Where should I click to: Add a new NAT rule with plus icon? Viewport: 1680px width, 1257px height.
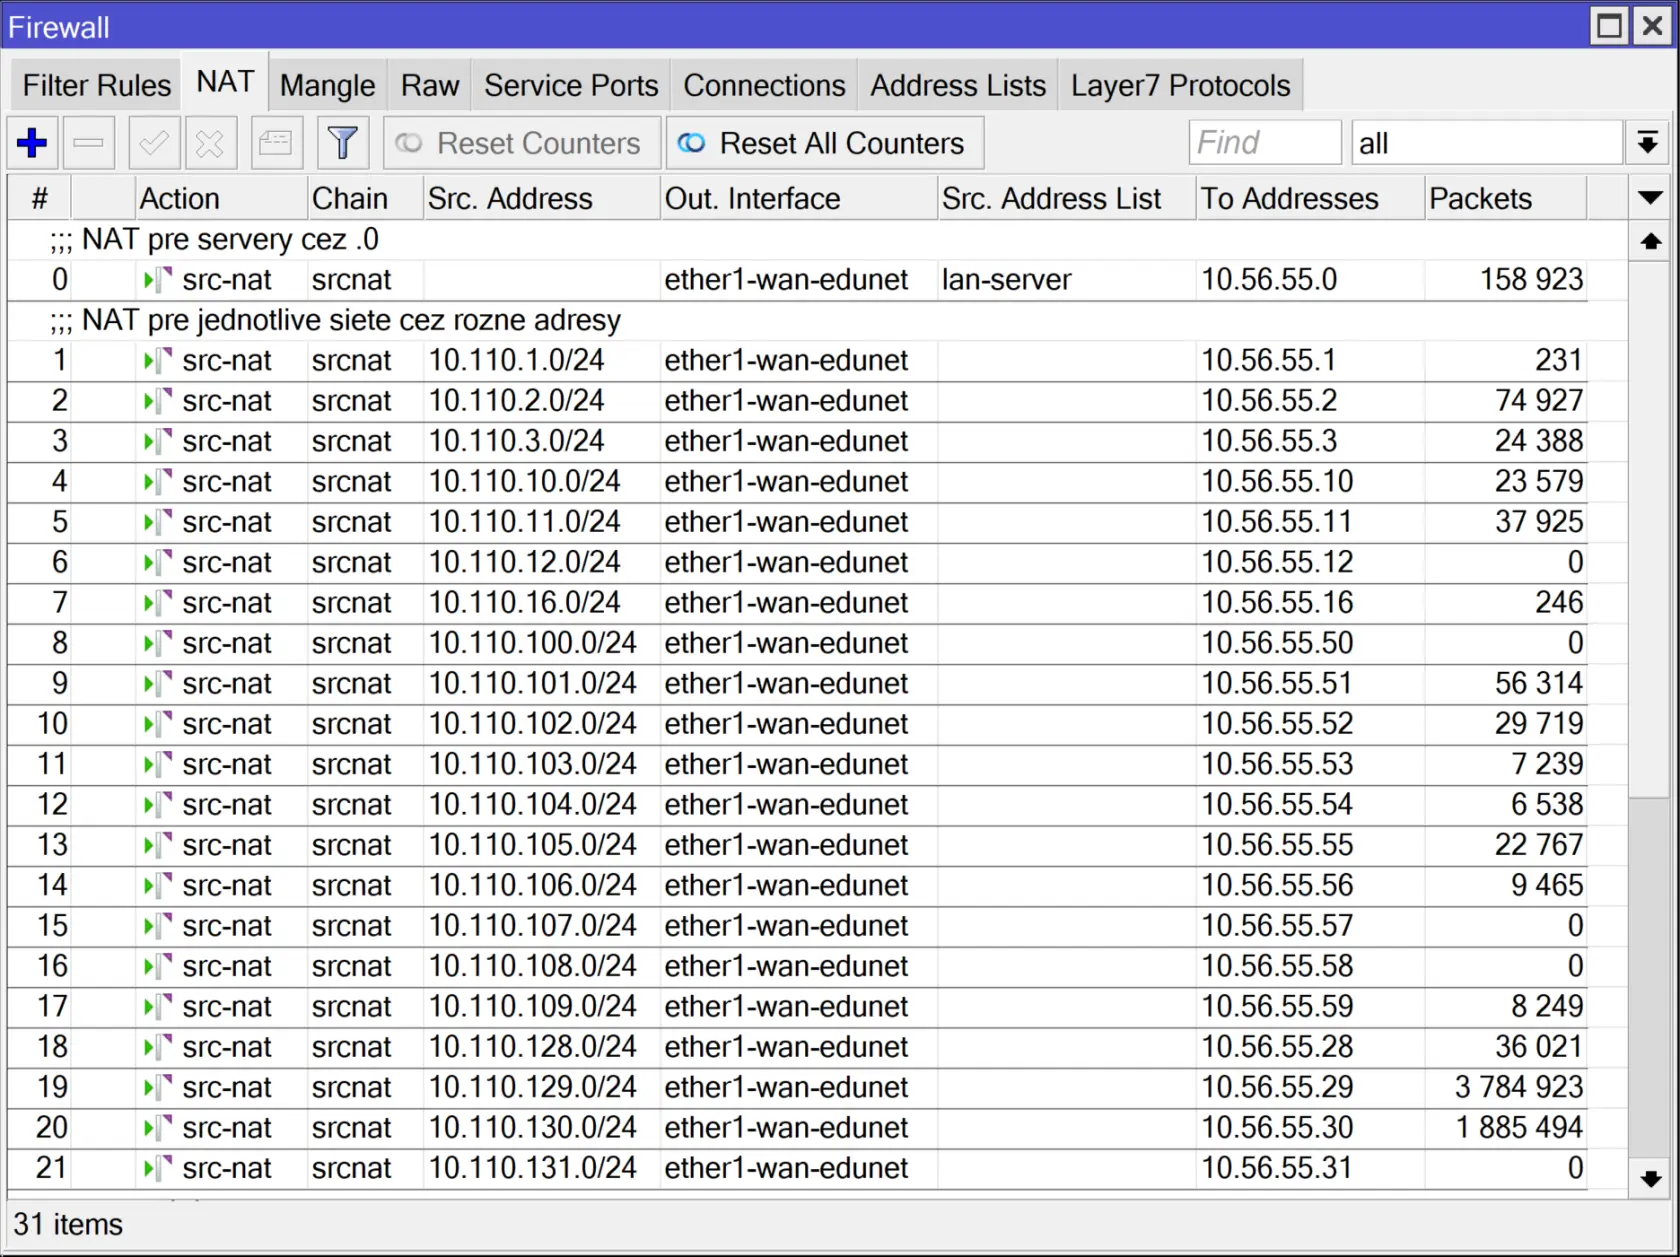[31, 143]
